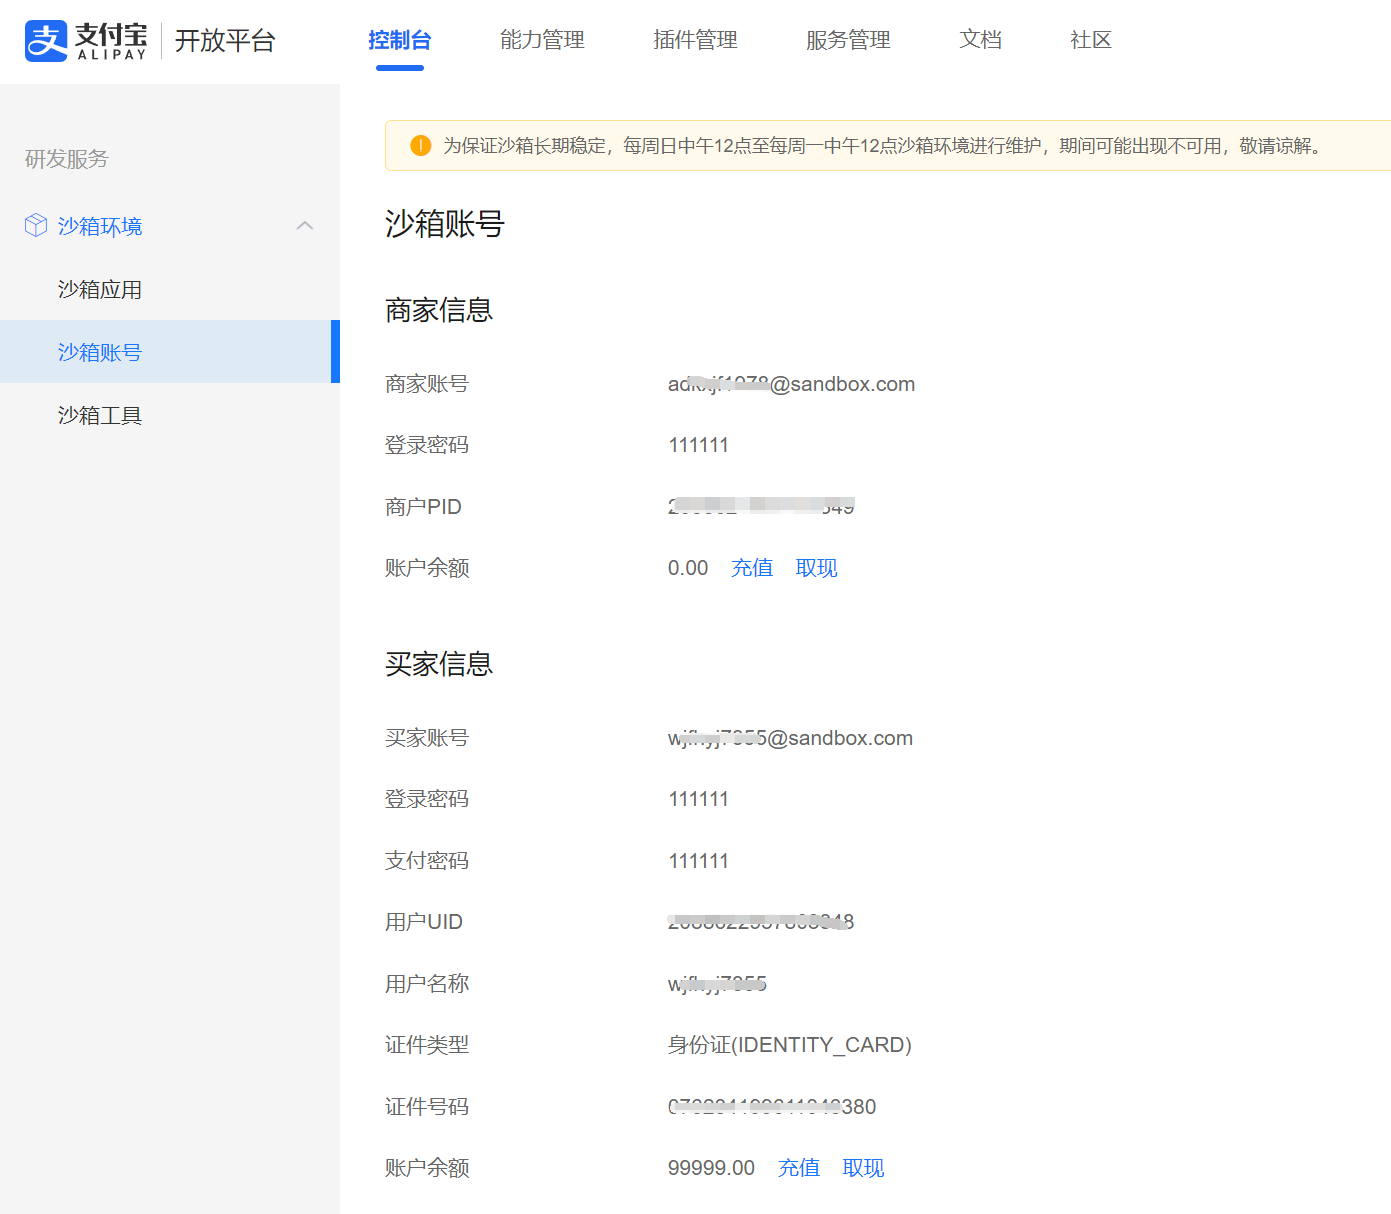Image resolution: width=1391 pixels, height=1214 pixels.
Task: Click 充值 next to the merchant balance
Action: tap(752, 567)
